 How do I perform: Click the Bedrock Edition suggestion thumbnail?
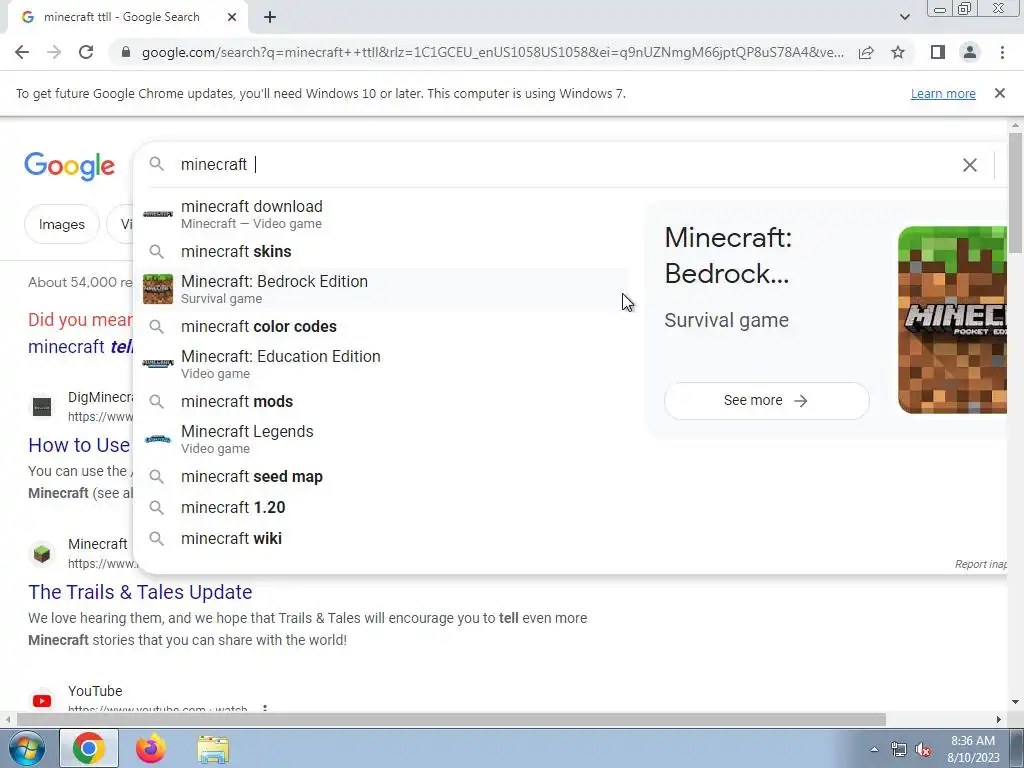click(x=158, y=289)
